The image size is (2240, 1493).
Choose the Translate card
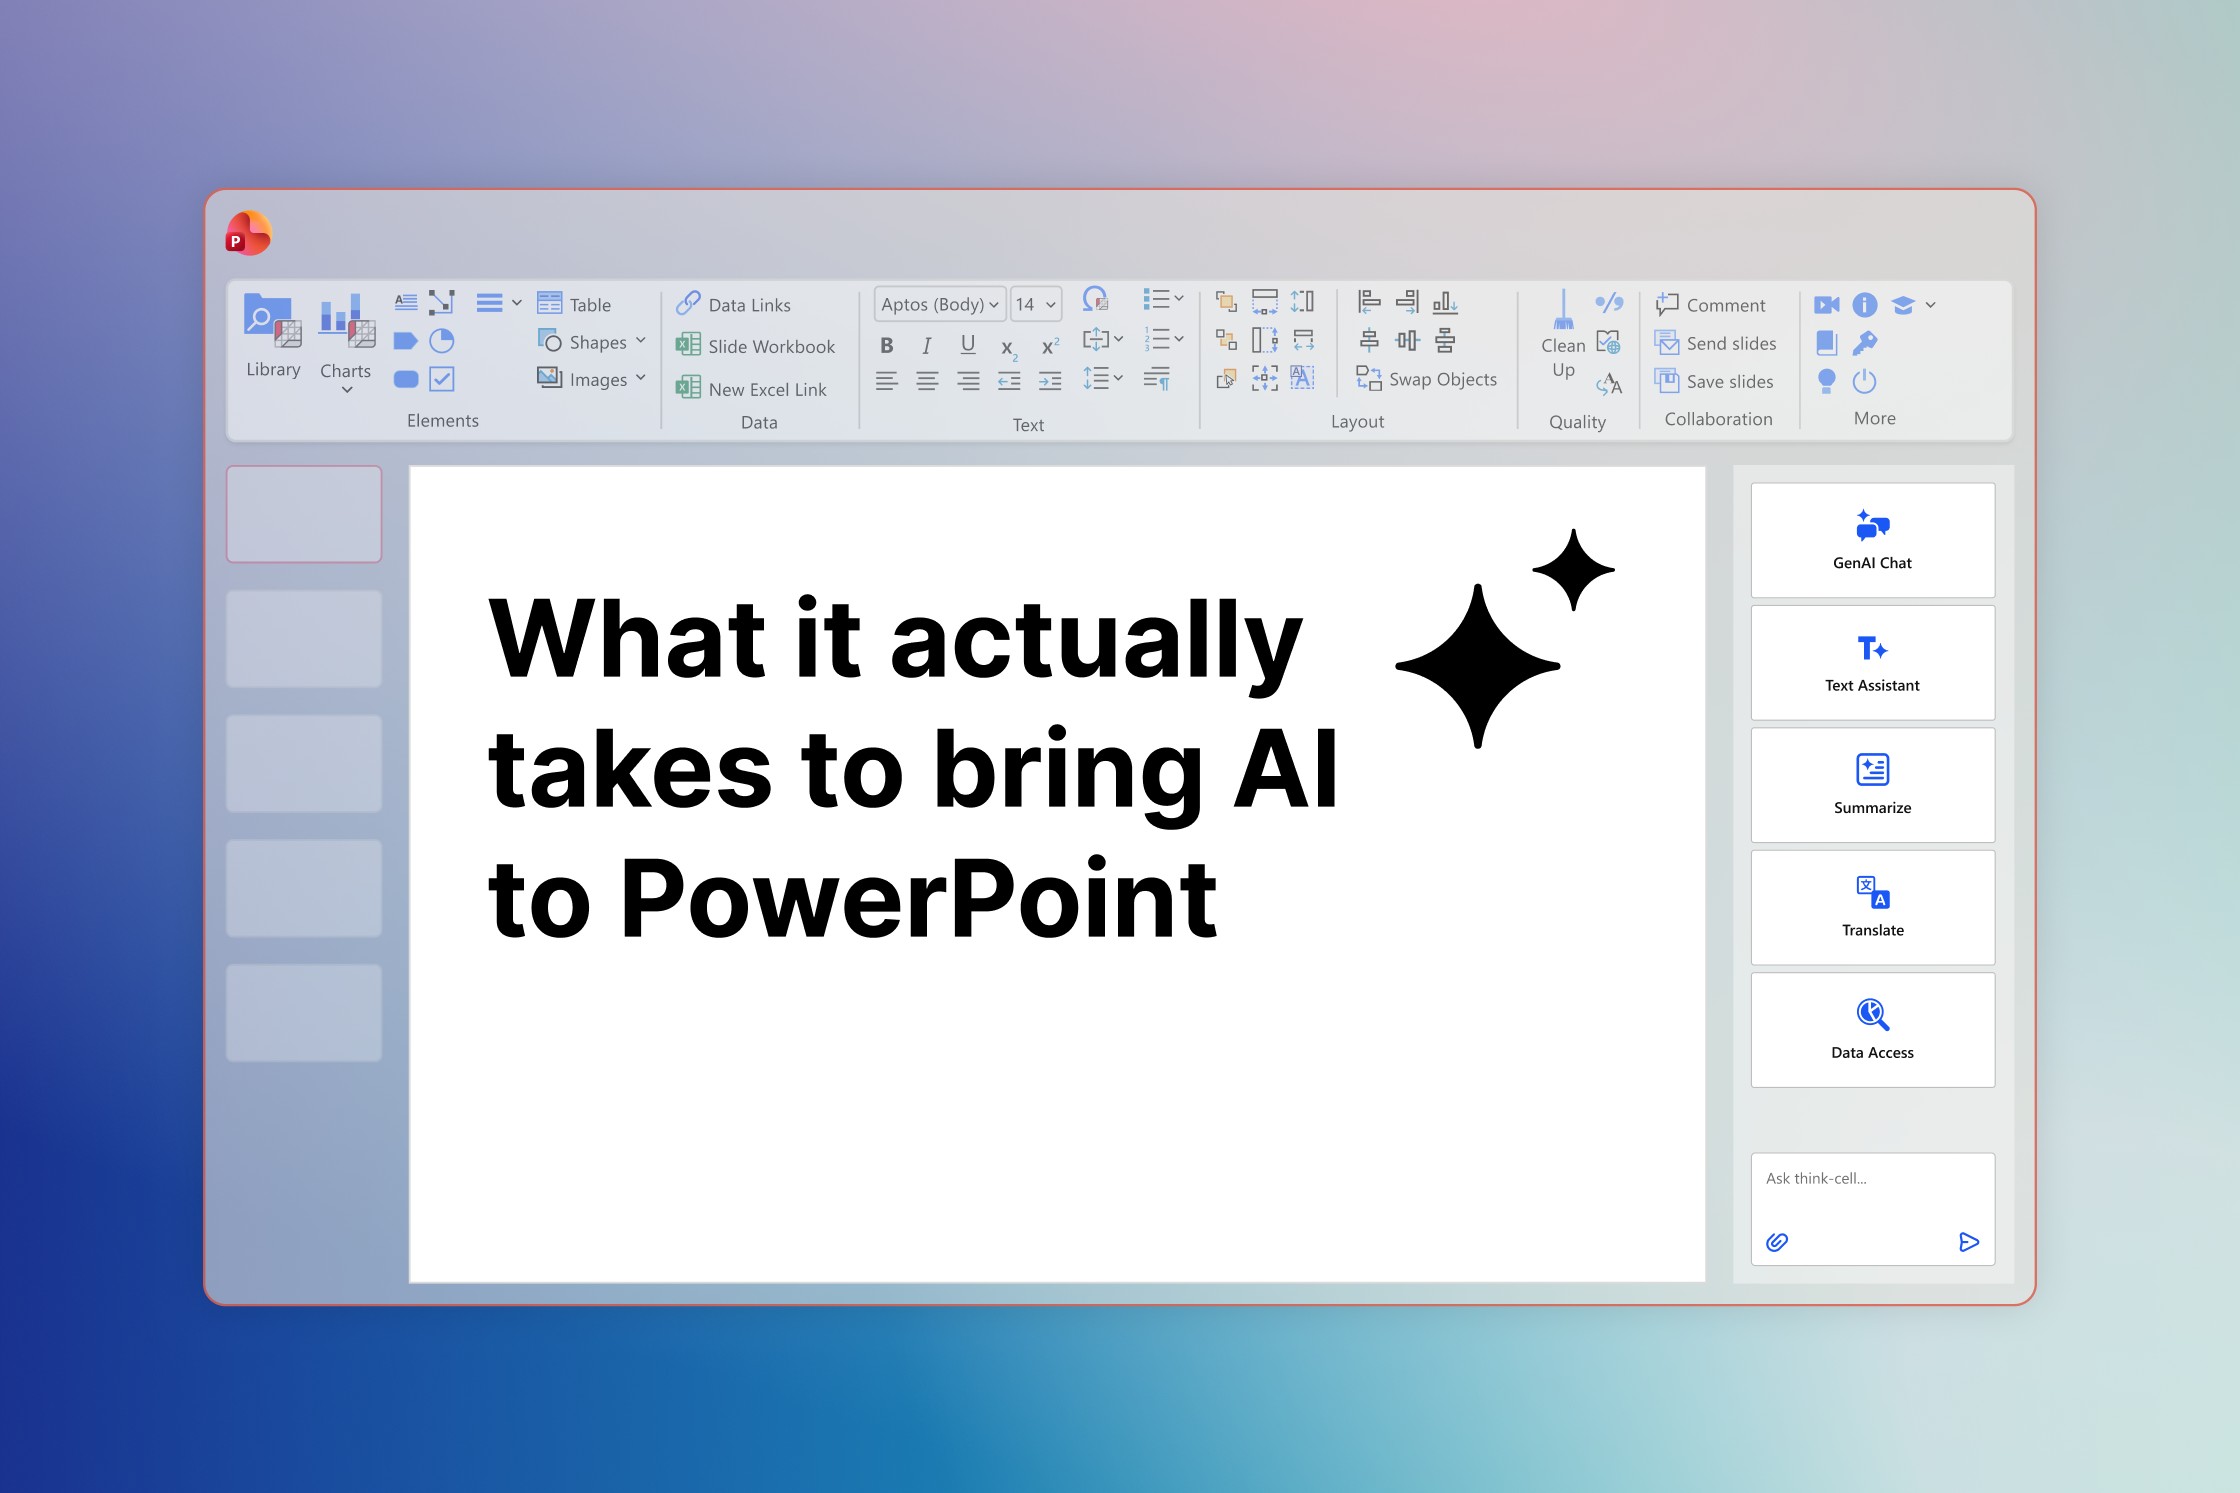tap(1873, 908)
